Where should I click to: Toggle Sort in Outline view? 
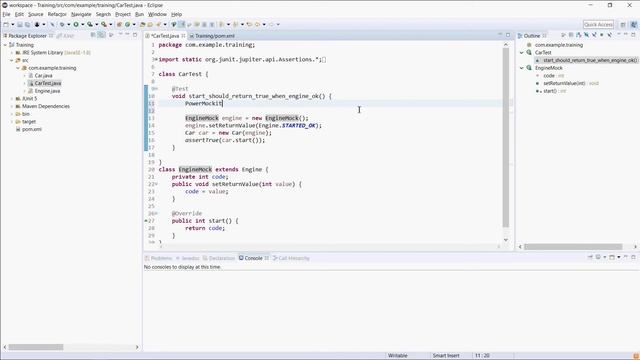click(580, 36)
